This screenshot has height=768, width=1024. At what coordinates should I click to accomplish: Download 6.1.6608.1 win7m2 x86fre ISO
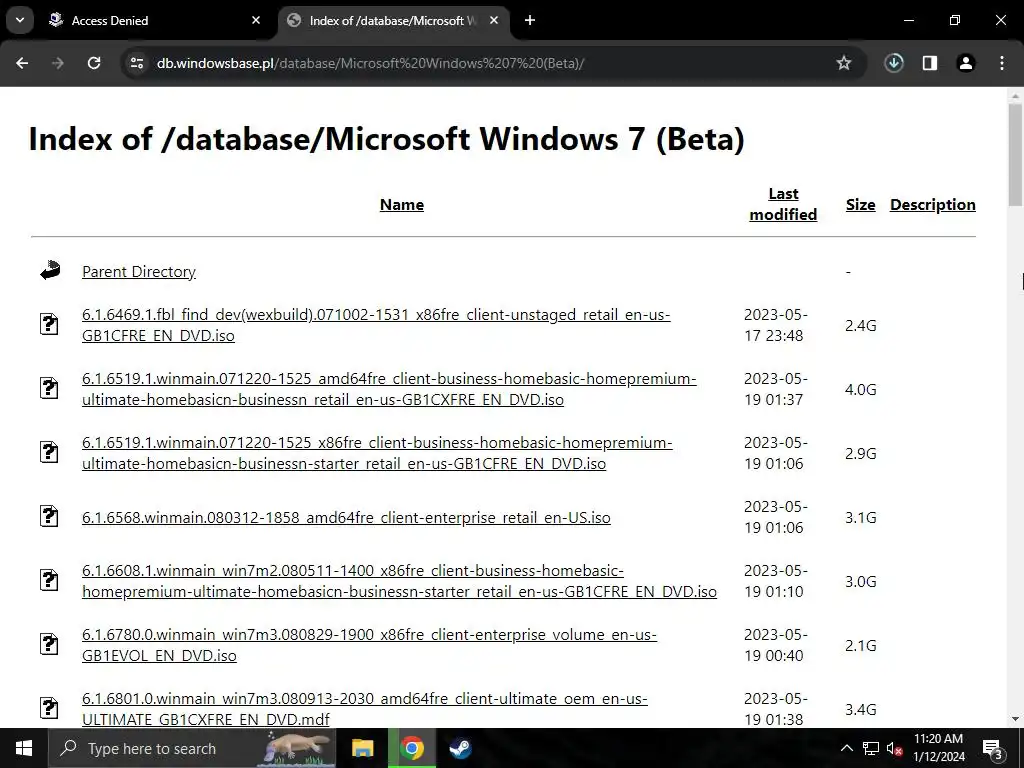(x=400, y=581)
